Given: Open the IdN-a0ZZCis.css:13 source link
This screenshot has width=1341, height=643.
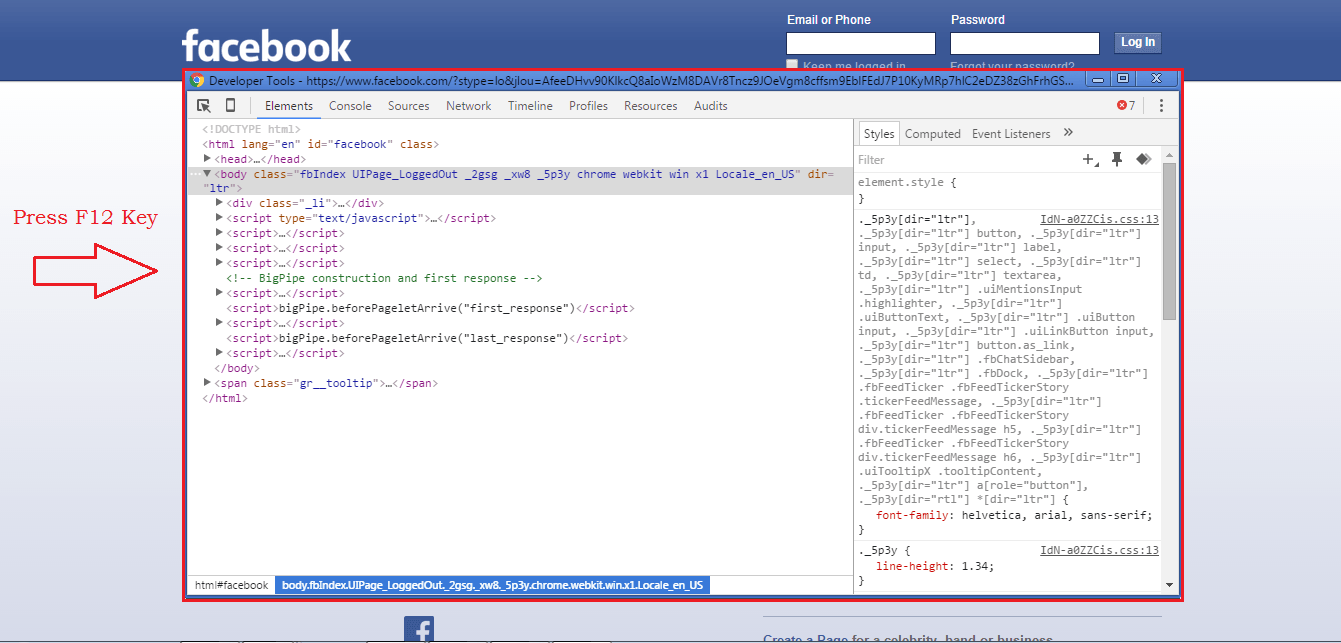Looking at the screenshot, I should (1099, 219).
